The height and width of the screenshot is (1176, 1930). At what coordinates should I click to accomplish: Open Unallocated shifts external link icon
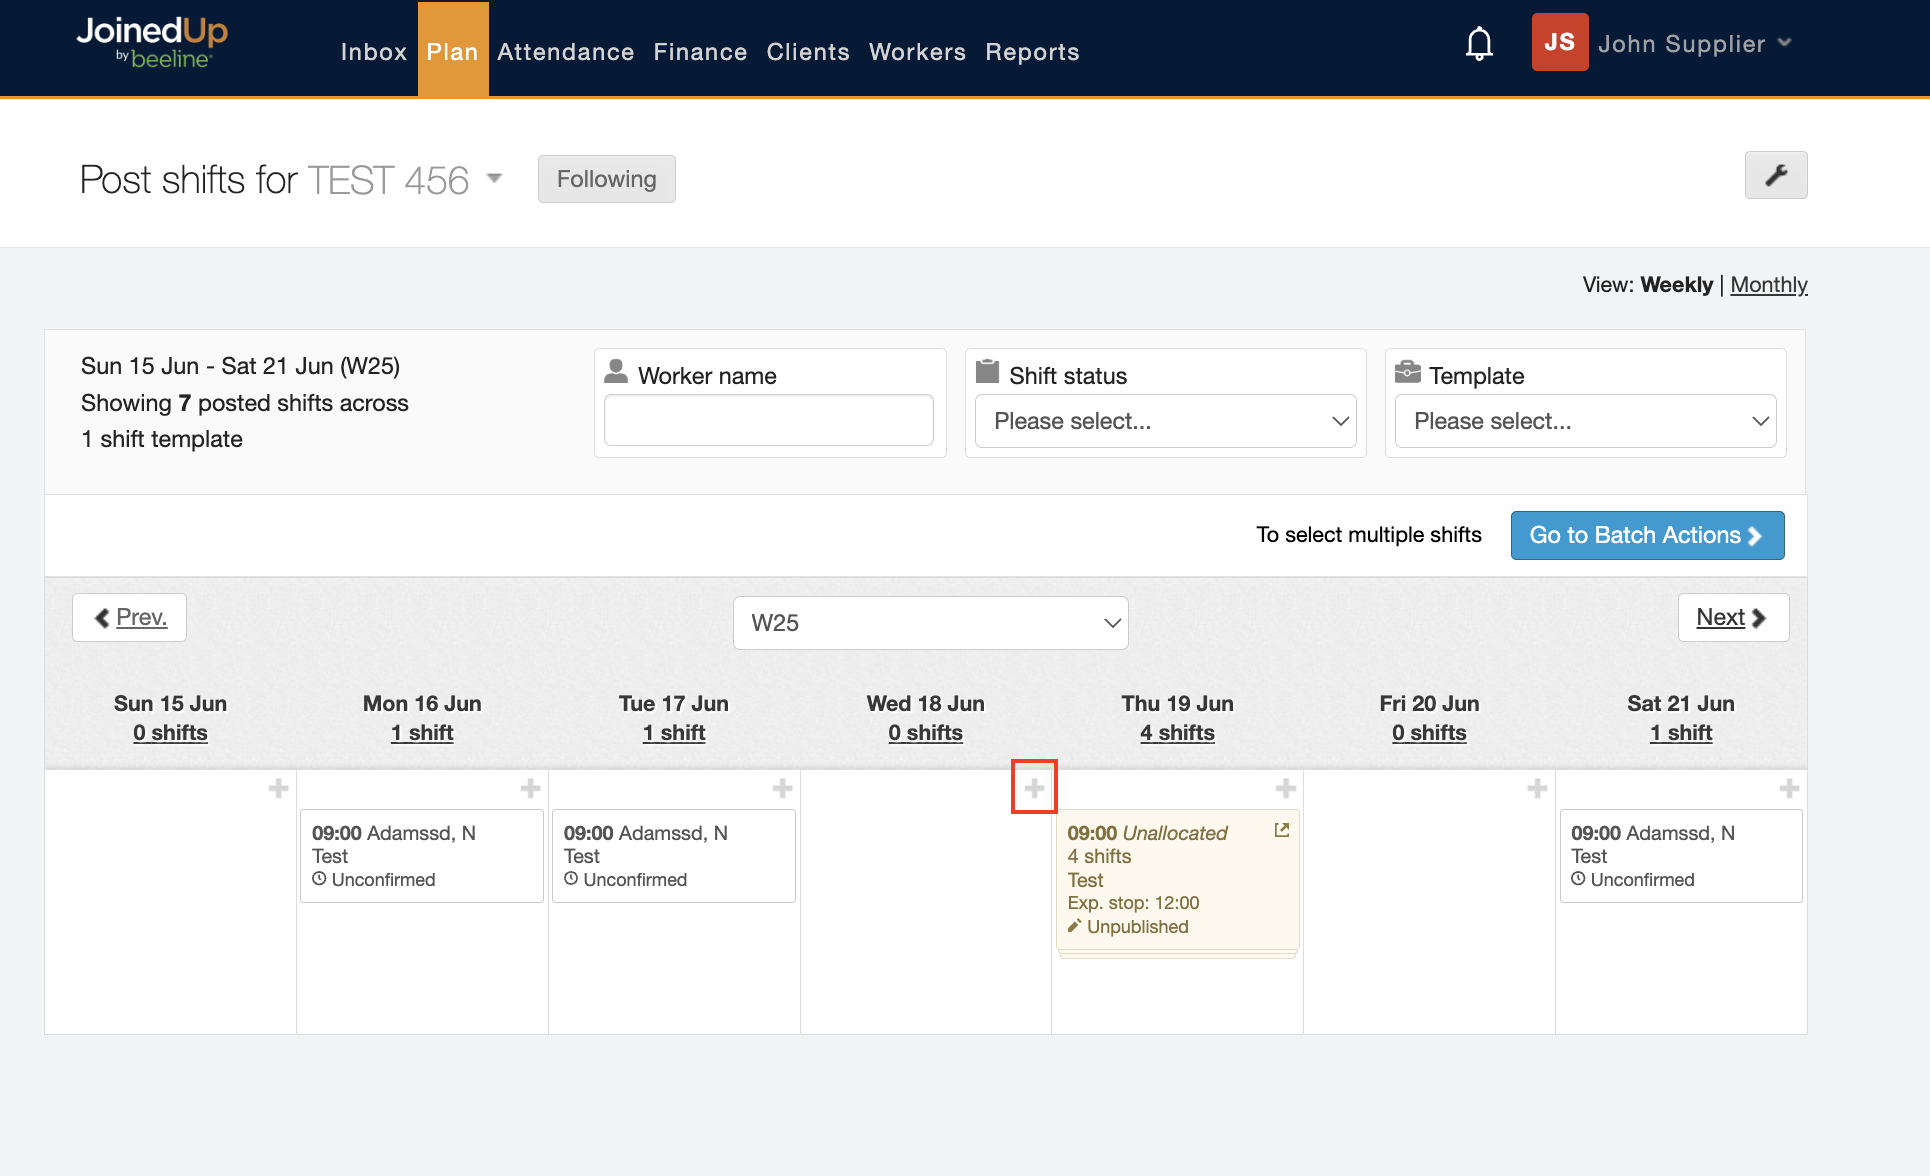[1281, 830]
